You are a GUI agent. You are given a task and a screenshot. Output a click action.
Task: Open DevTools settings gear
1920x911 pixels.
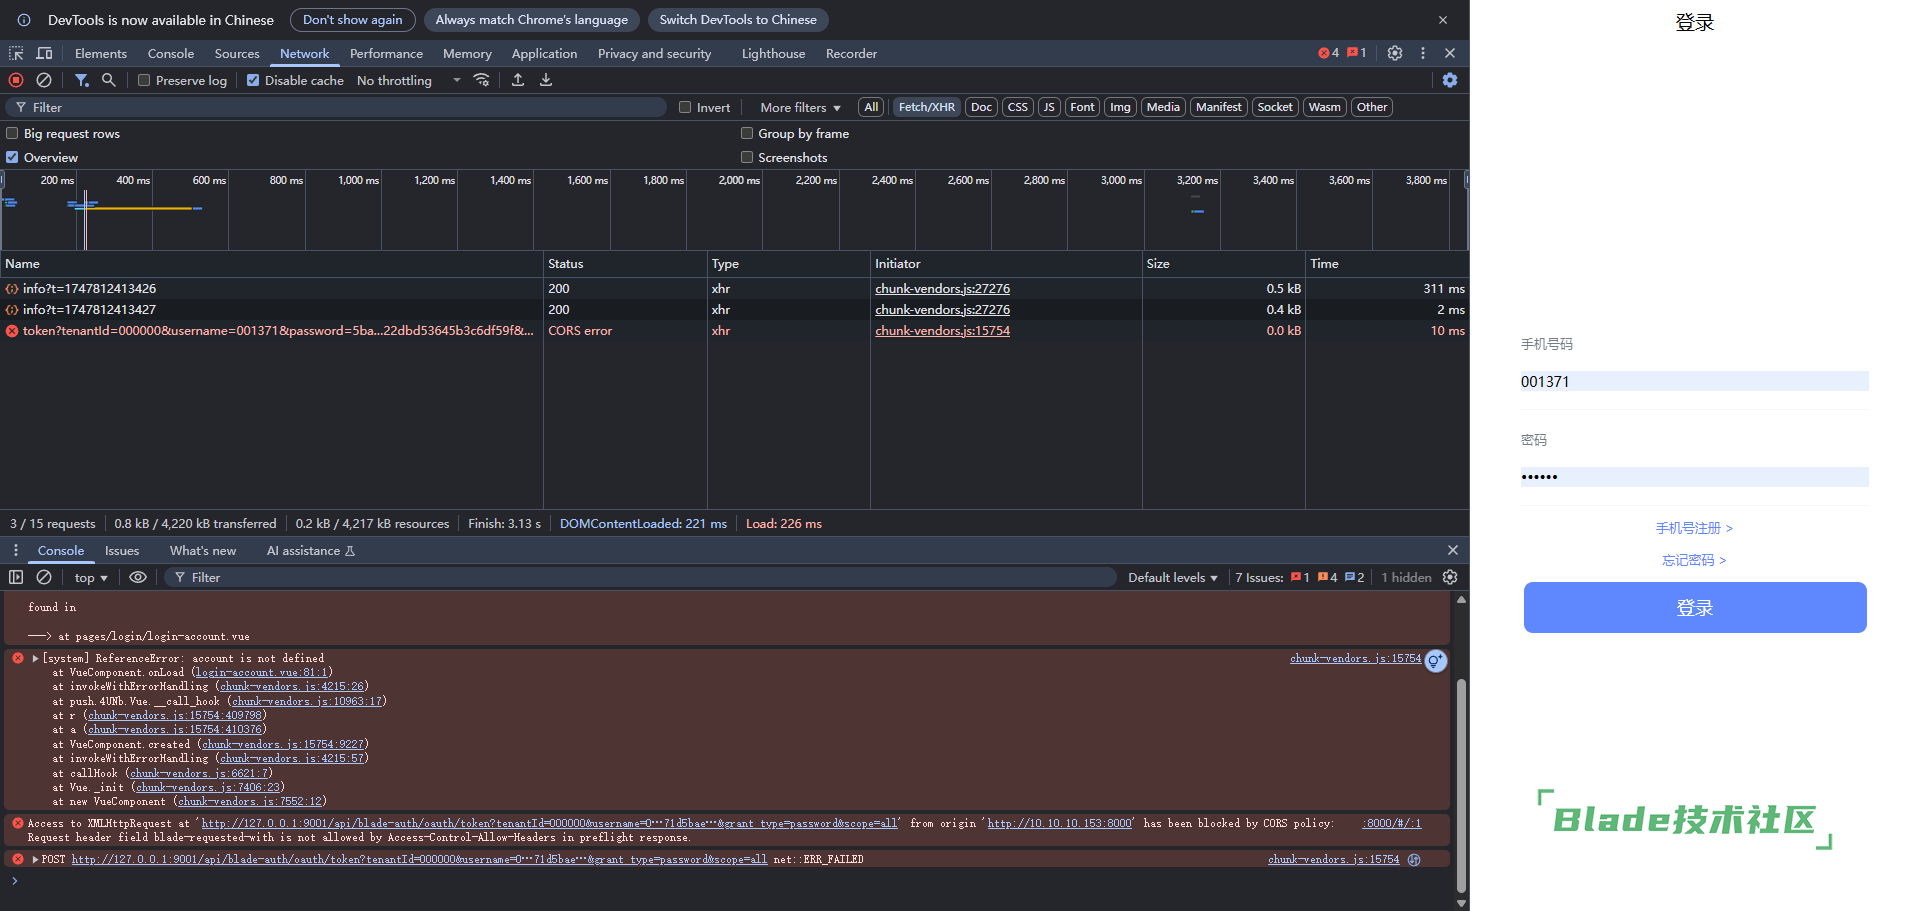1395,53
